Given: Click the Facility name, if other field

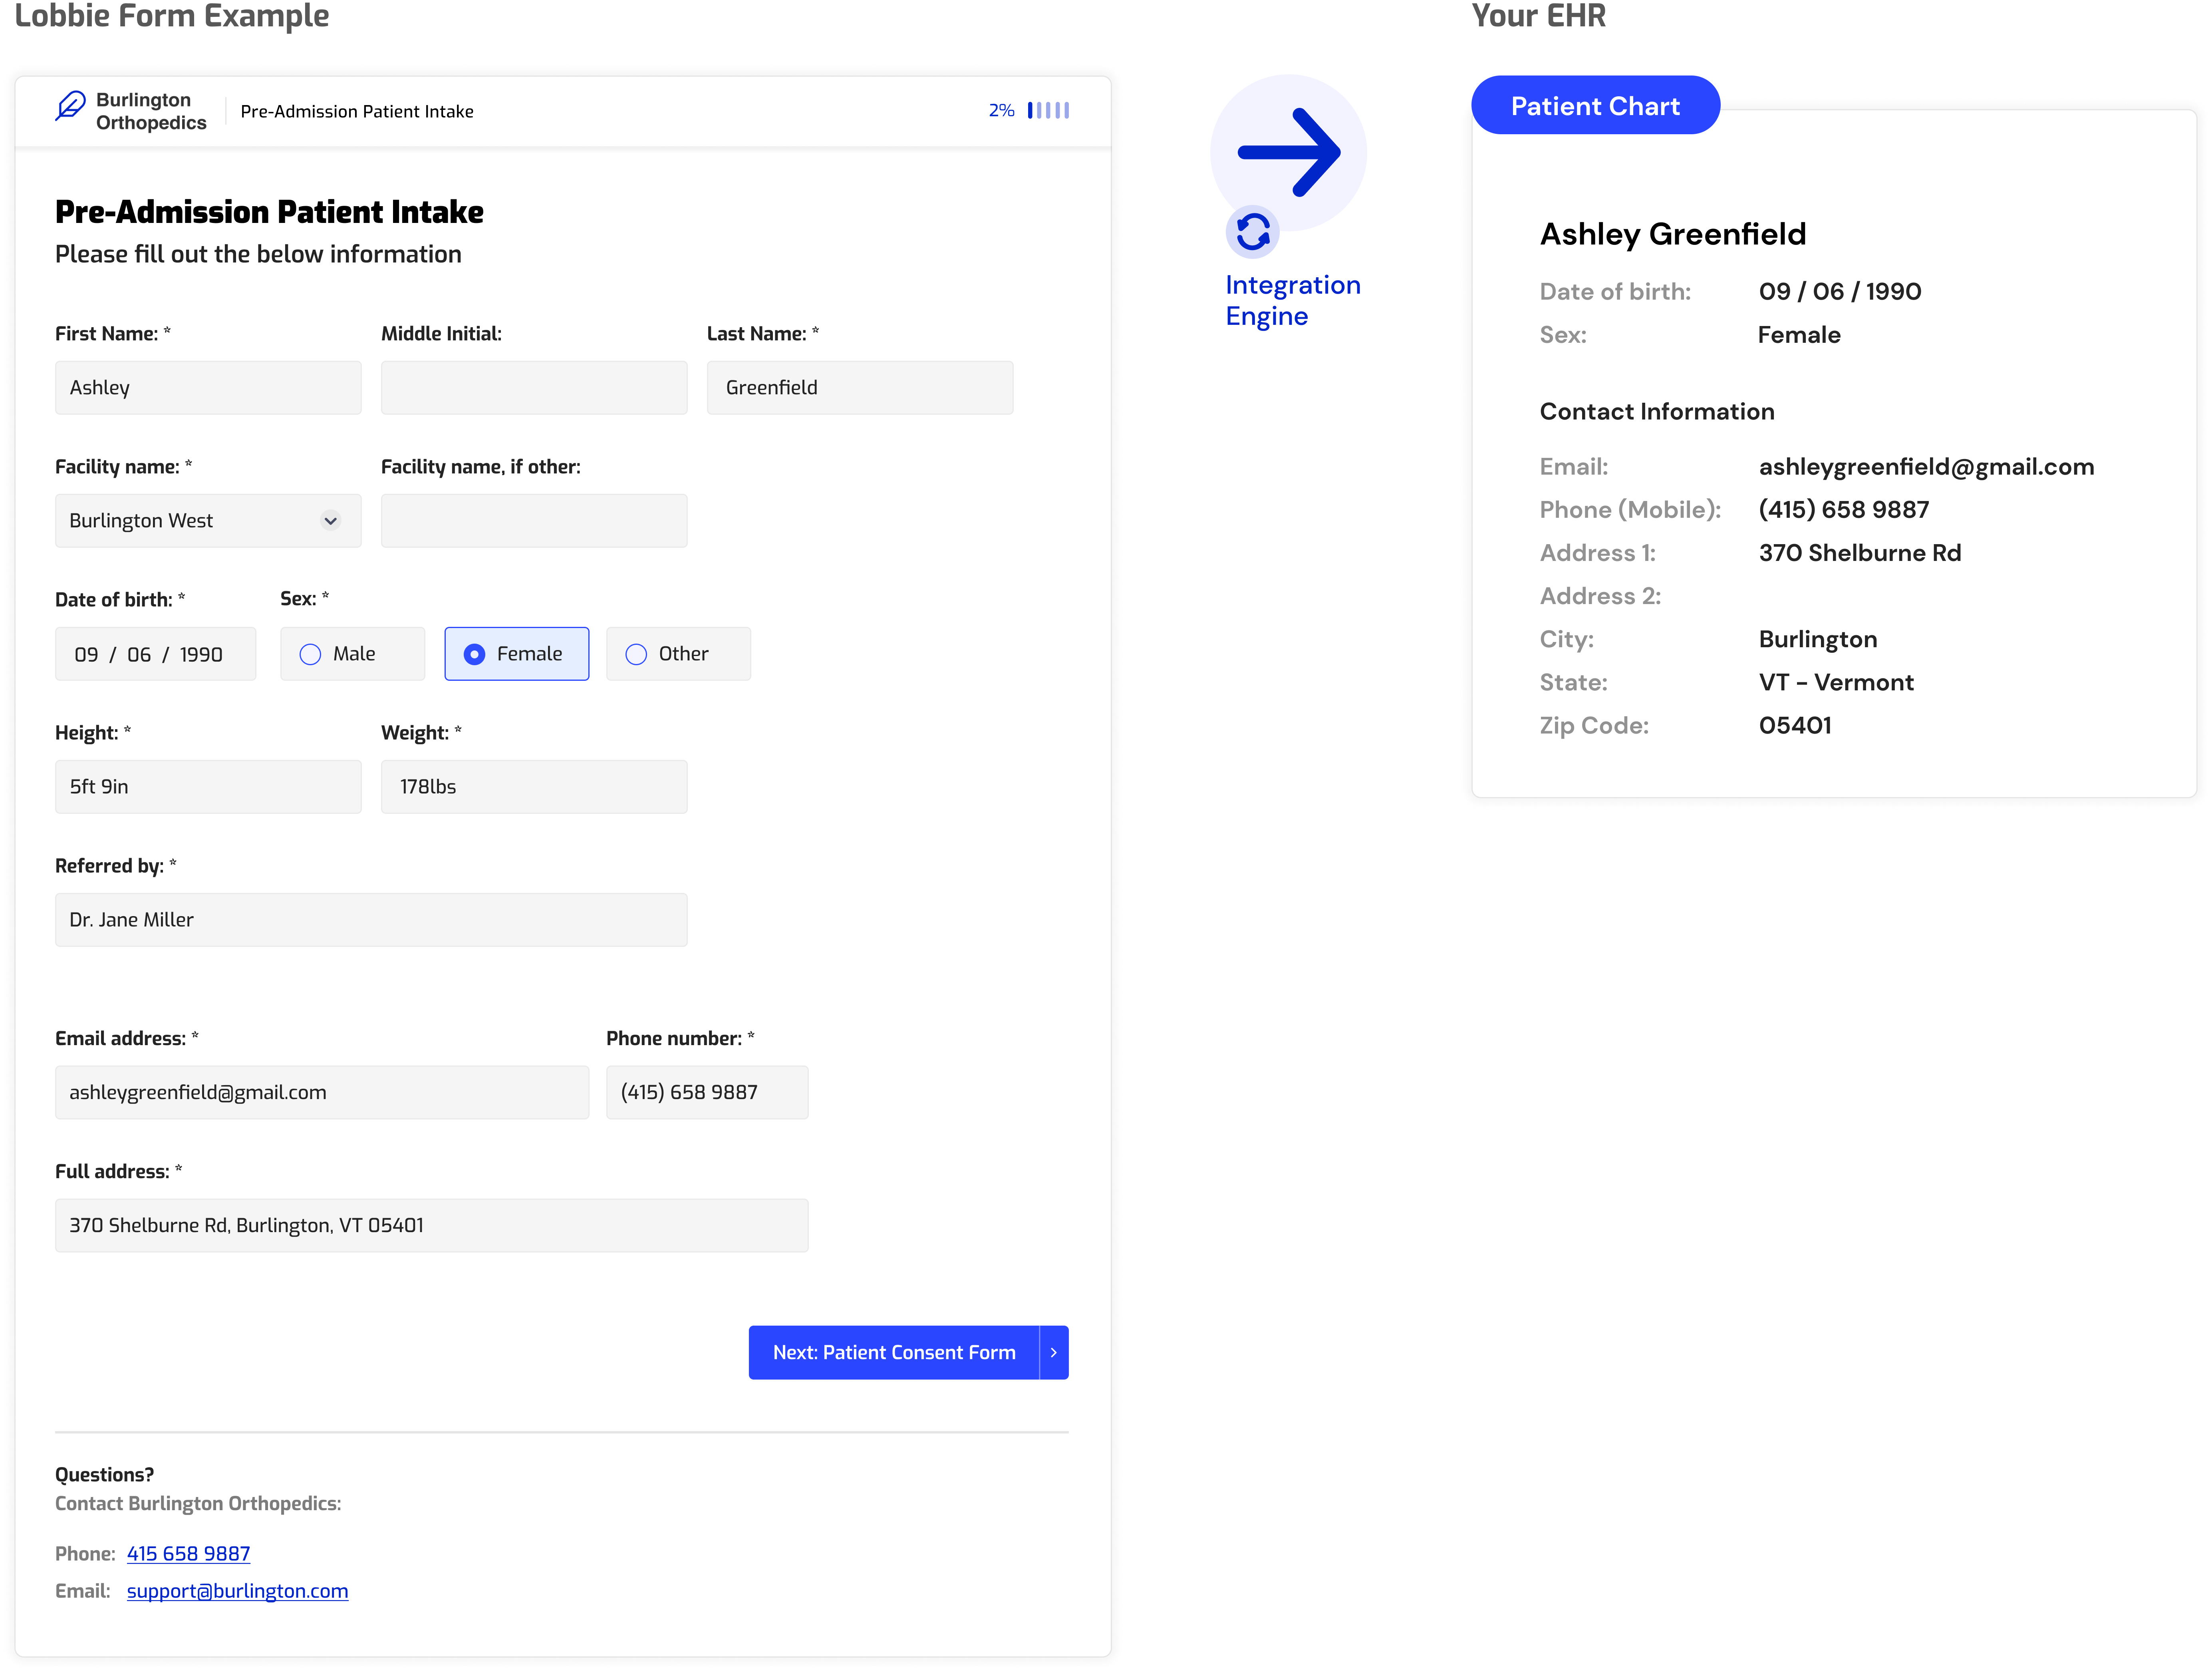Looking at the screenshot, I should point(534,521).
